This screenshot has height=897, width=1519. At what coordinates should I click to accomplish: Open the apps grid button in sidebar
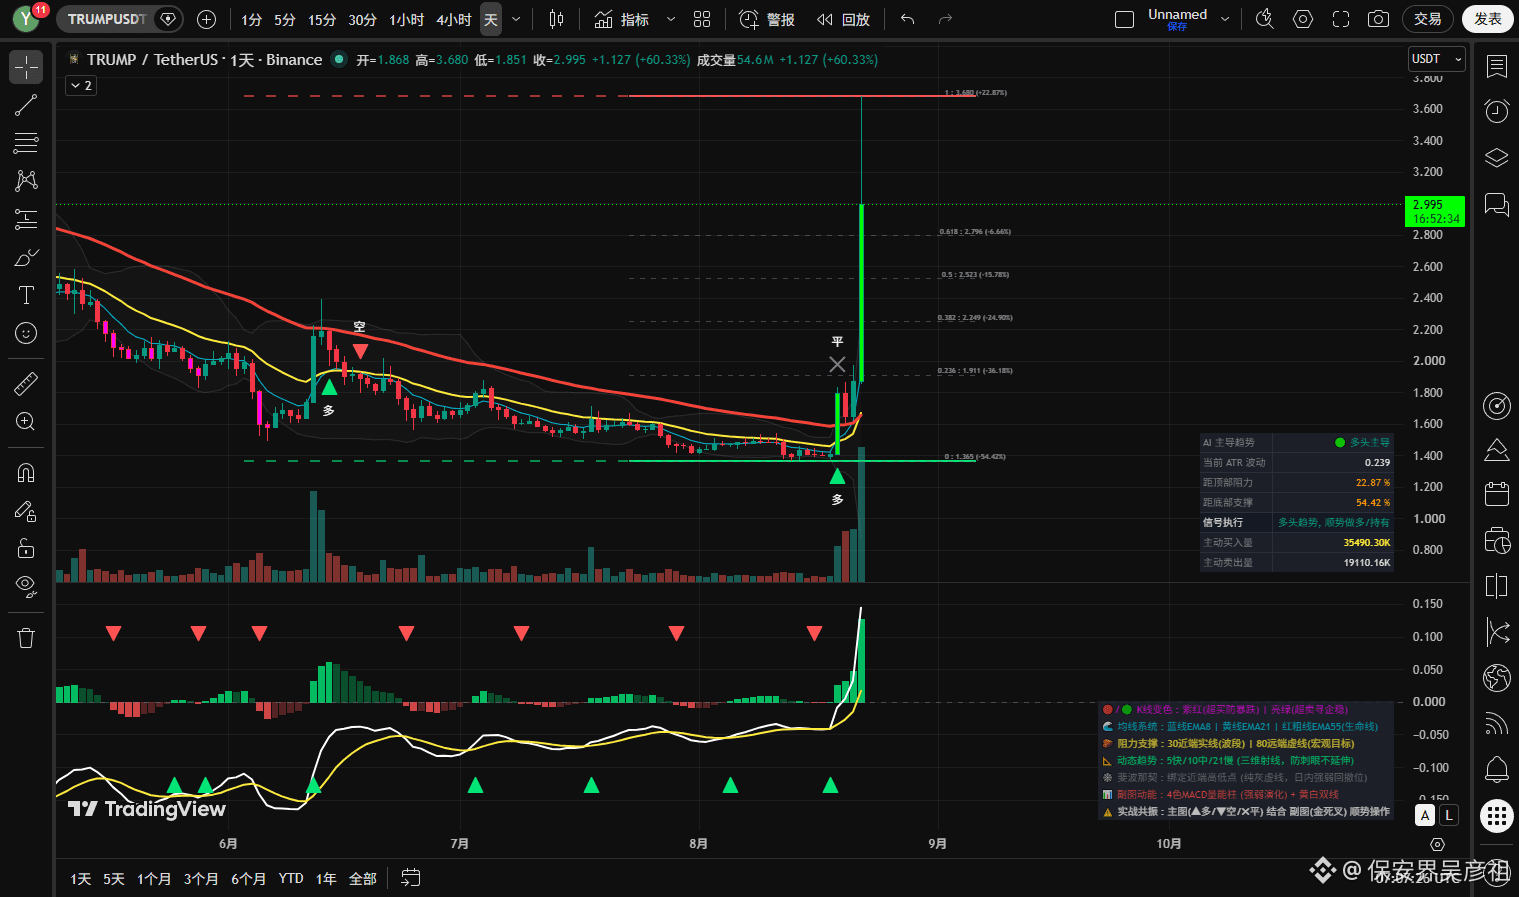click(x=1497, y=816)
